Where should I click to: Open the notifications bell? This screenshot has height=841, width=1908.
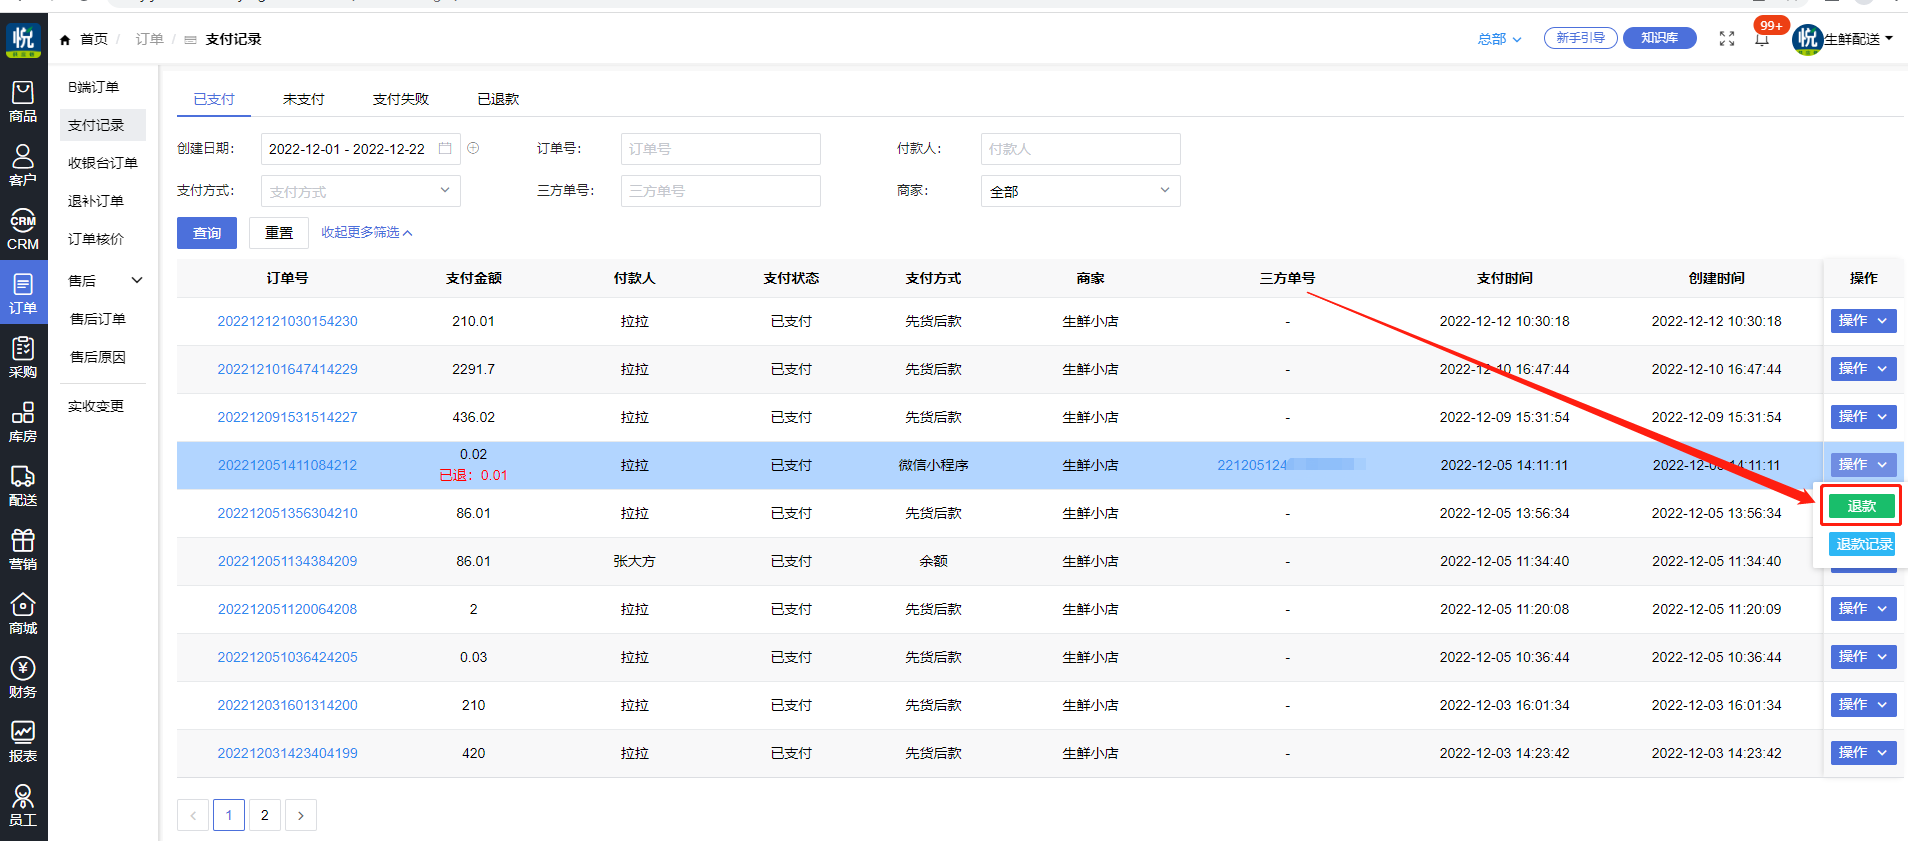click(1762, 39)
